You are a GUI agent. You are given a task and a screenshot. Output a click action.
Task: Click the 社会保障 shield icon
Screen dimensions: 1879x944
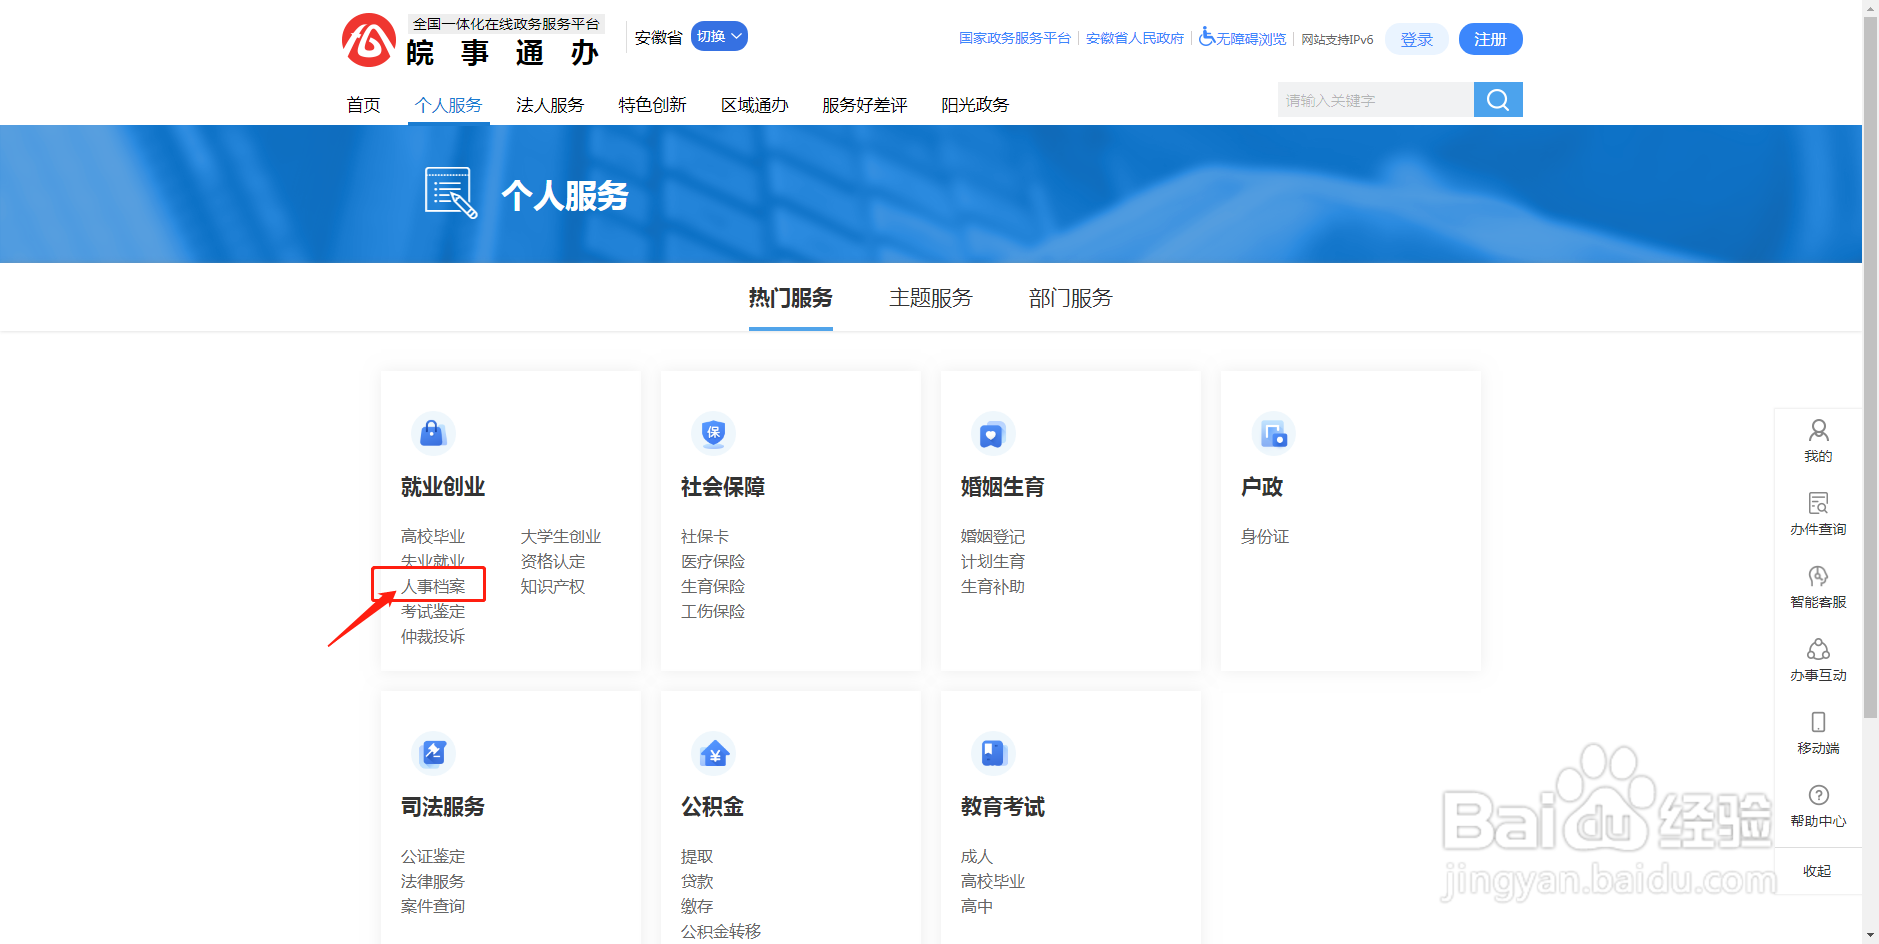click(713, 433)
